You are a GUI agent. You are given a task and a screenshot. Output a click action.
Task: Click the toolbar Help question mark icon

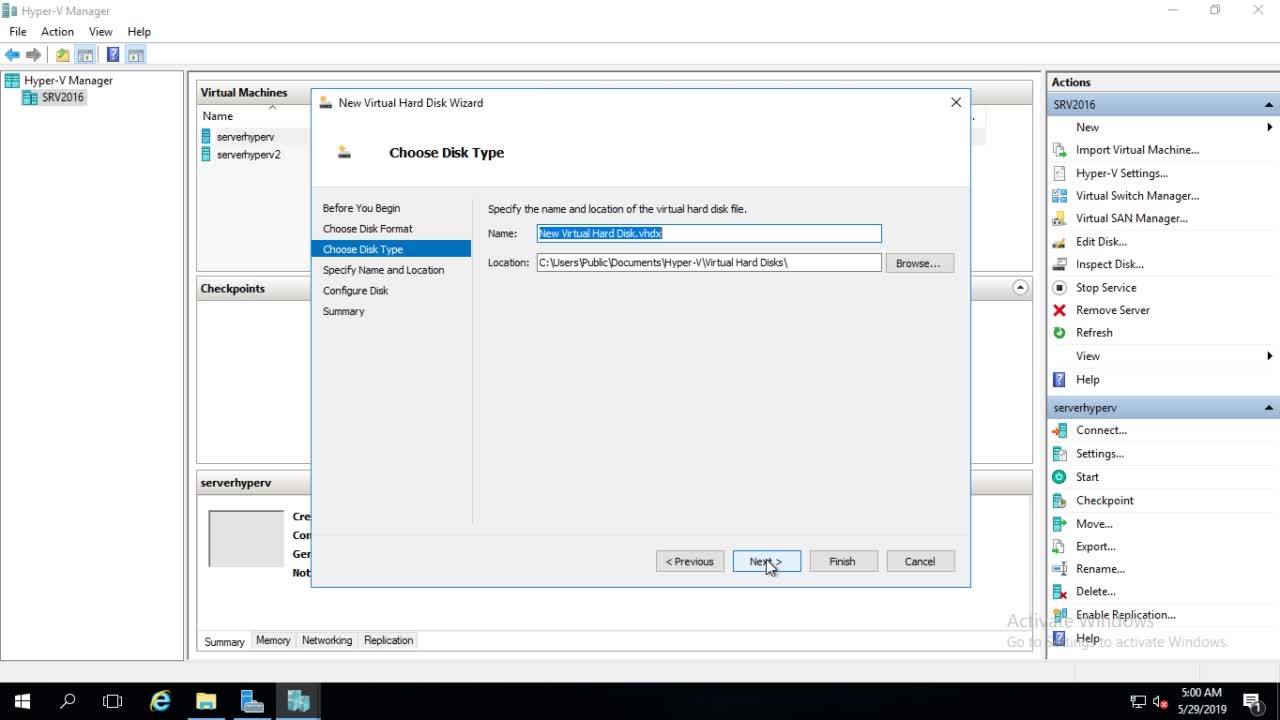click(x=113, y=55)
